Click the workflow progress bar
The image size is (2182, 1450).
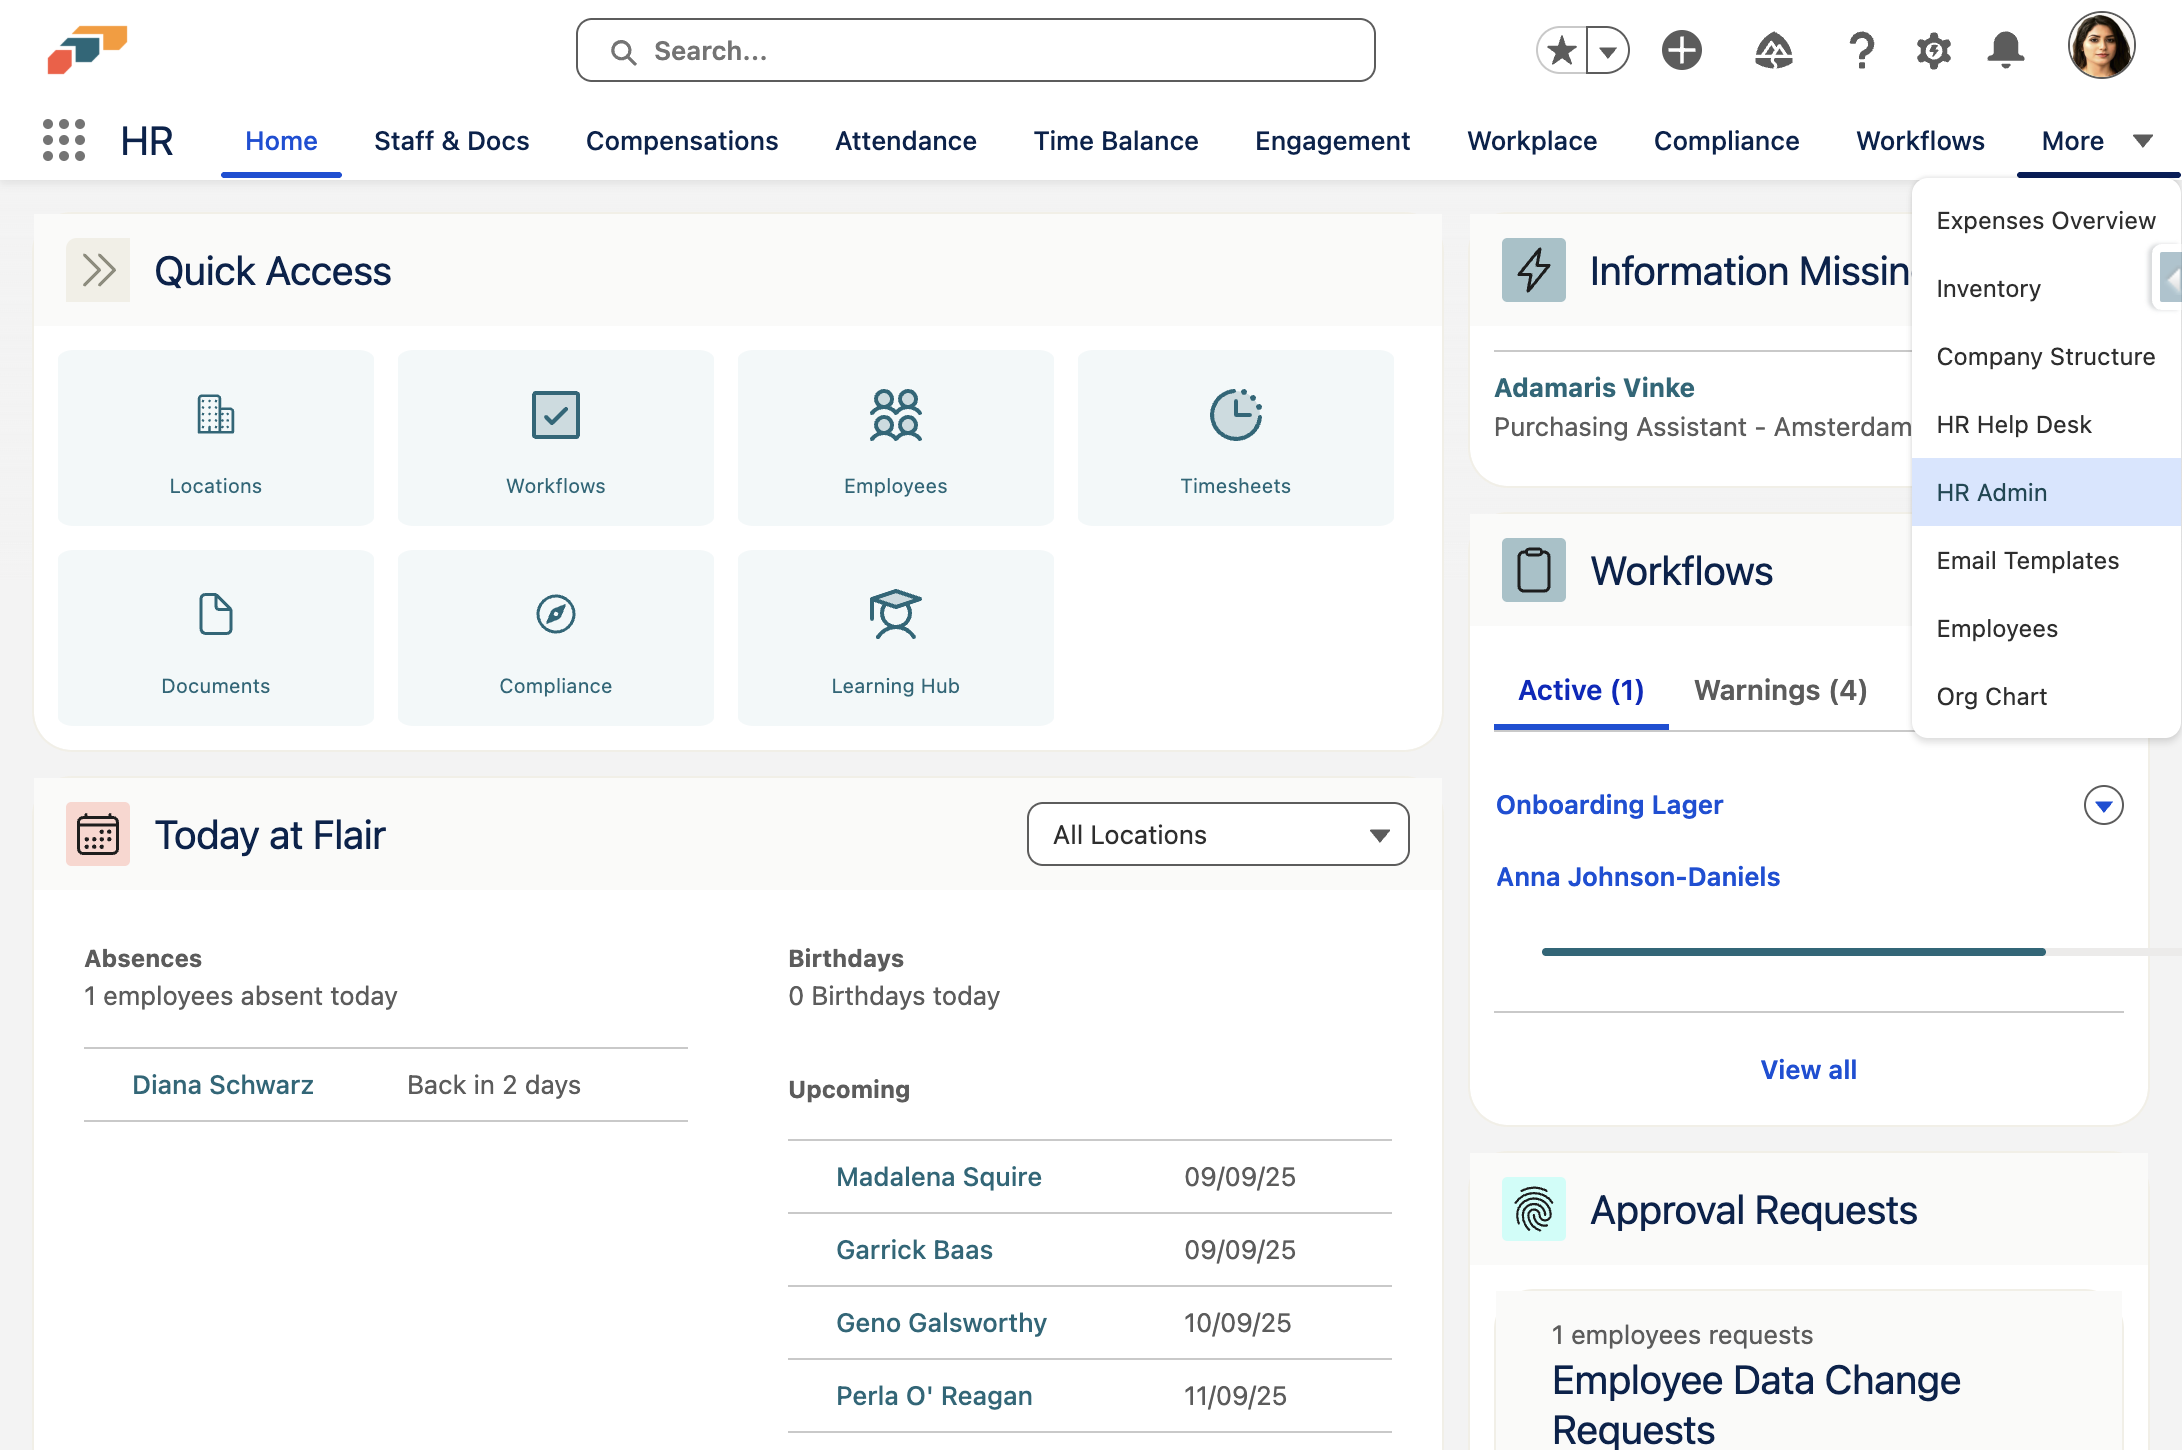[1794, 951]
